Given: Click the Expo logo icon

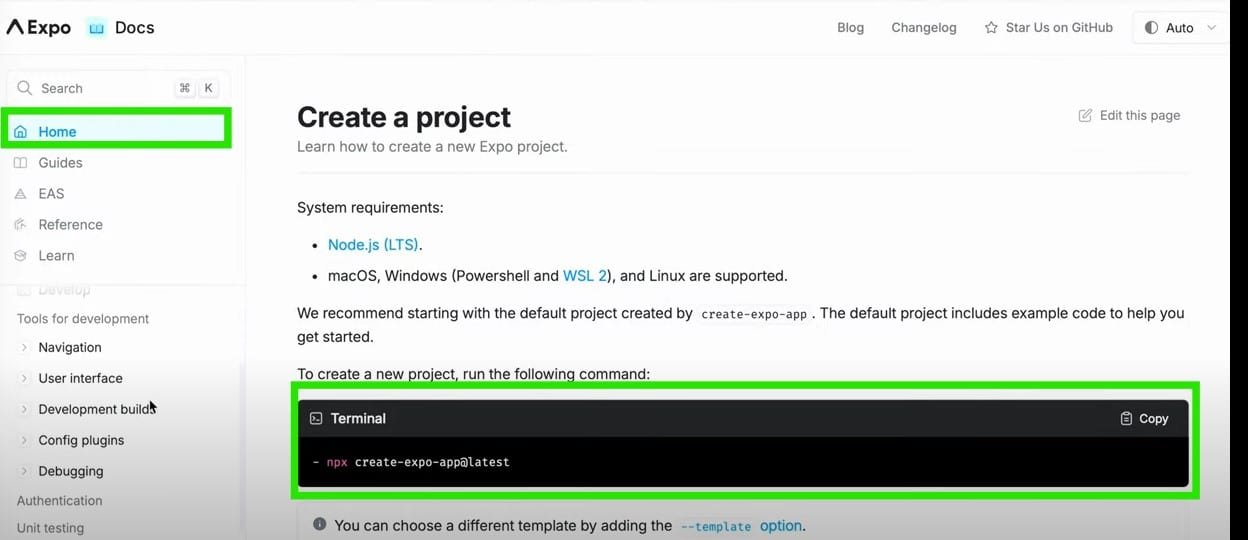Looking at the screenshot, I should 15,28.
